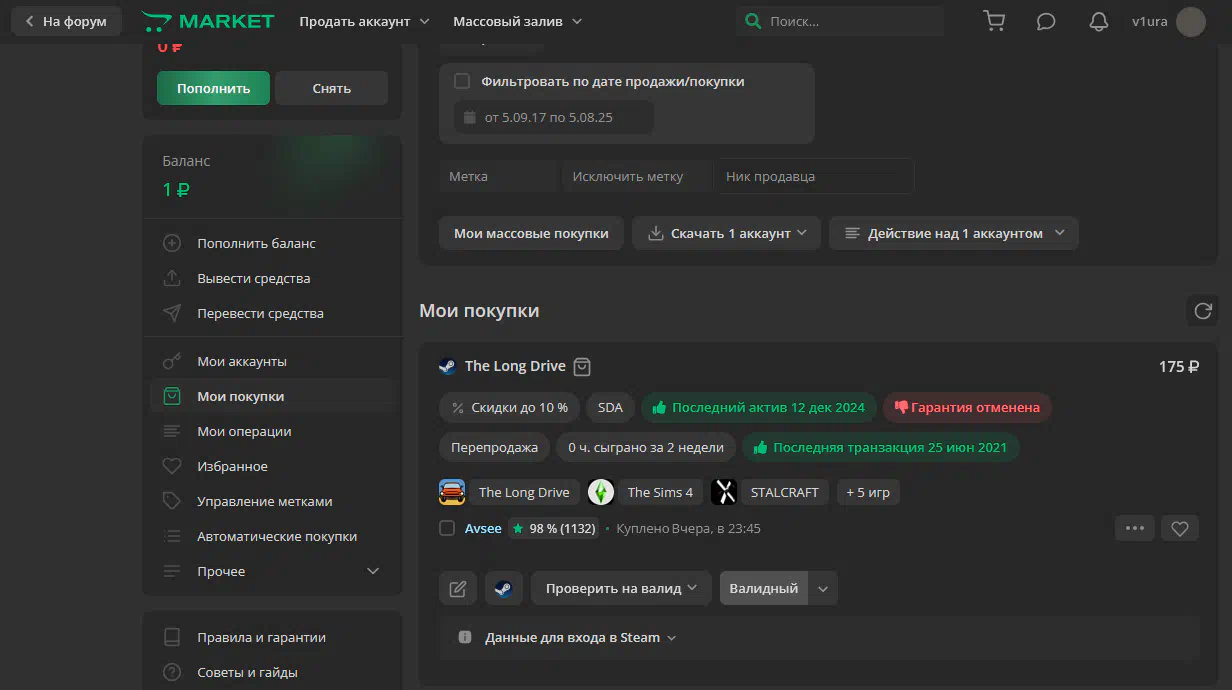1232x690 pixels.
Task: Click the Метка input field
Action: (498, 176)
